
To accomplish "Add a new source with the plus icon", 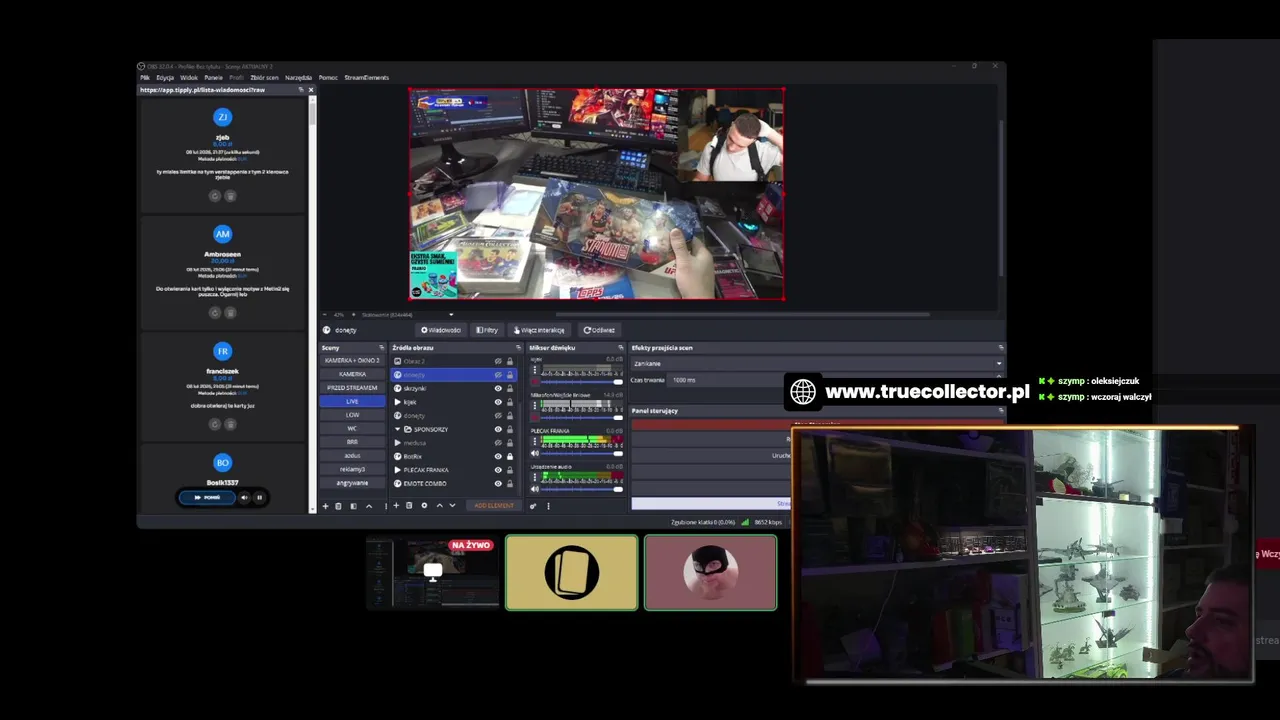I will 396,505.
